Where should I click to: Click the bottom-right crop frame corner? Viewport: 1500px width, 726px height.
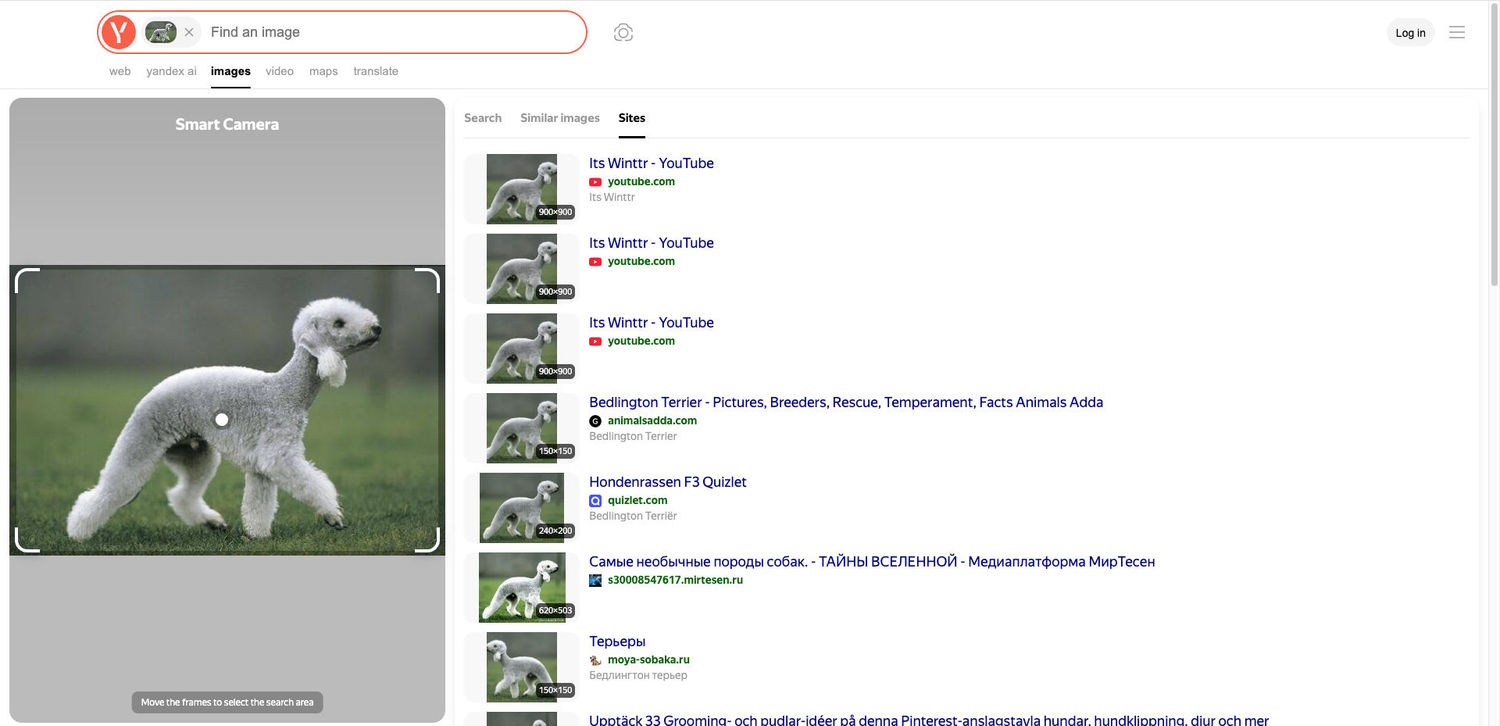428,540
